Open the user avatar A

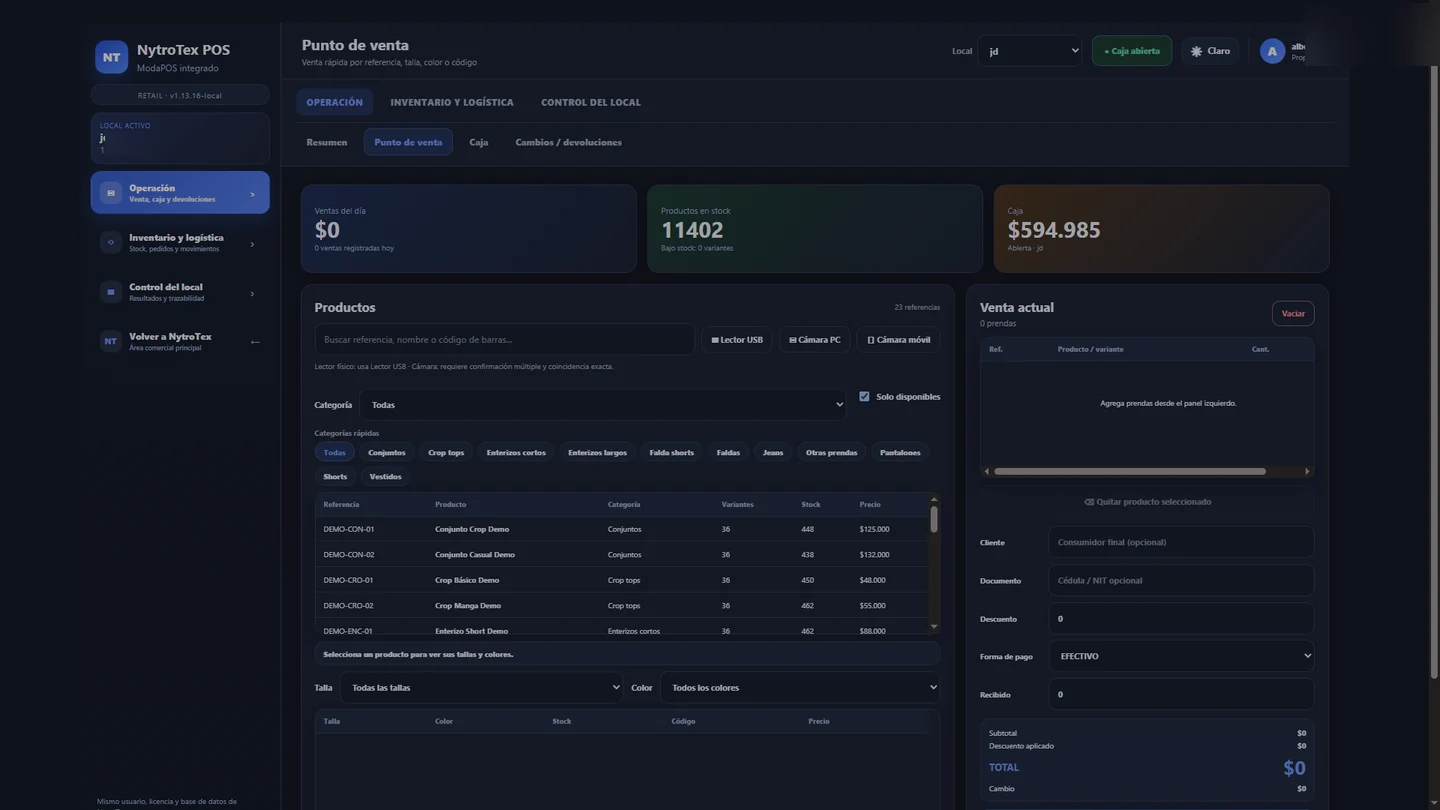(x=1272, y=51)
